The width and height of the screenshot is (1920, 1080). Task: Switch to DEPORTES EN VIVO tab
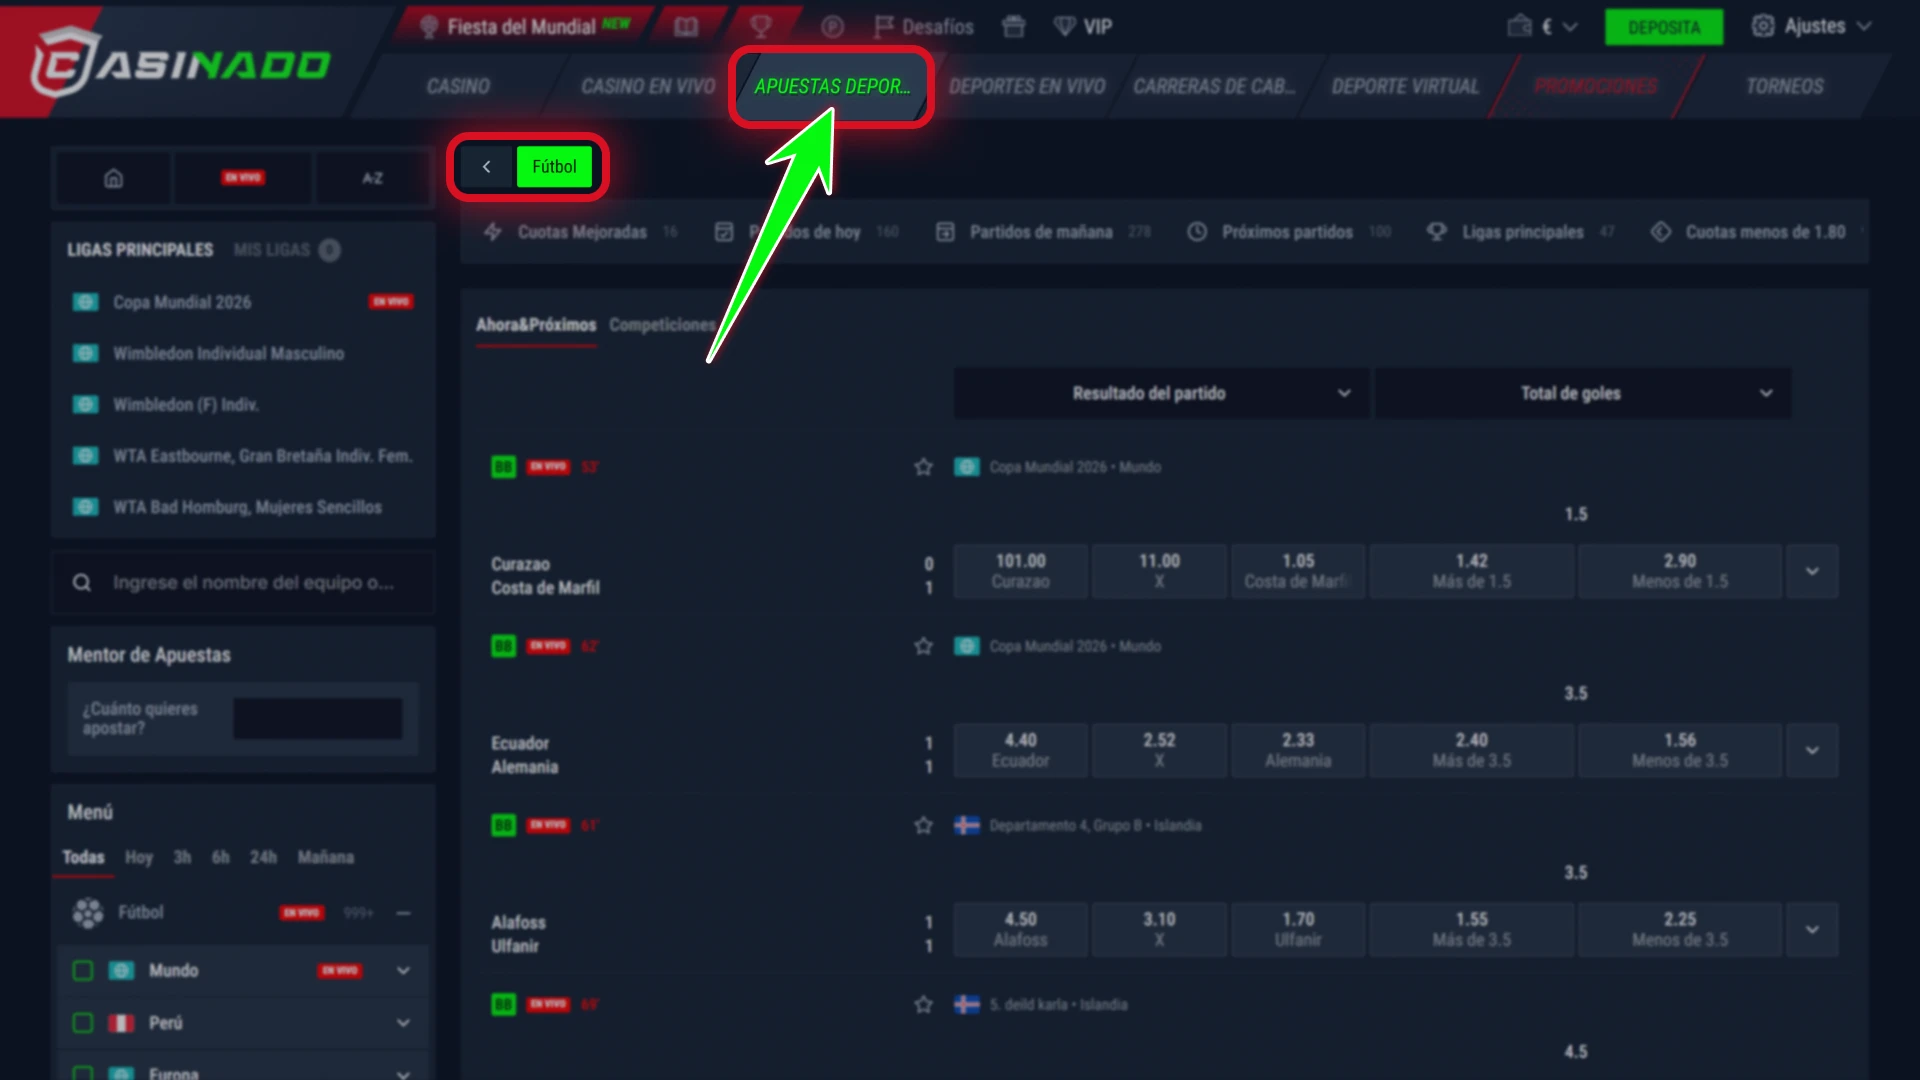(1027, 87)
